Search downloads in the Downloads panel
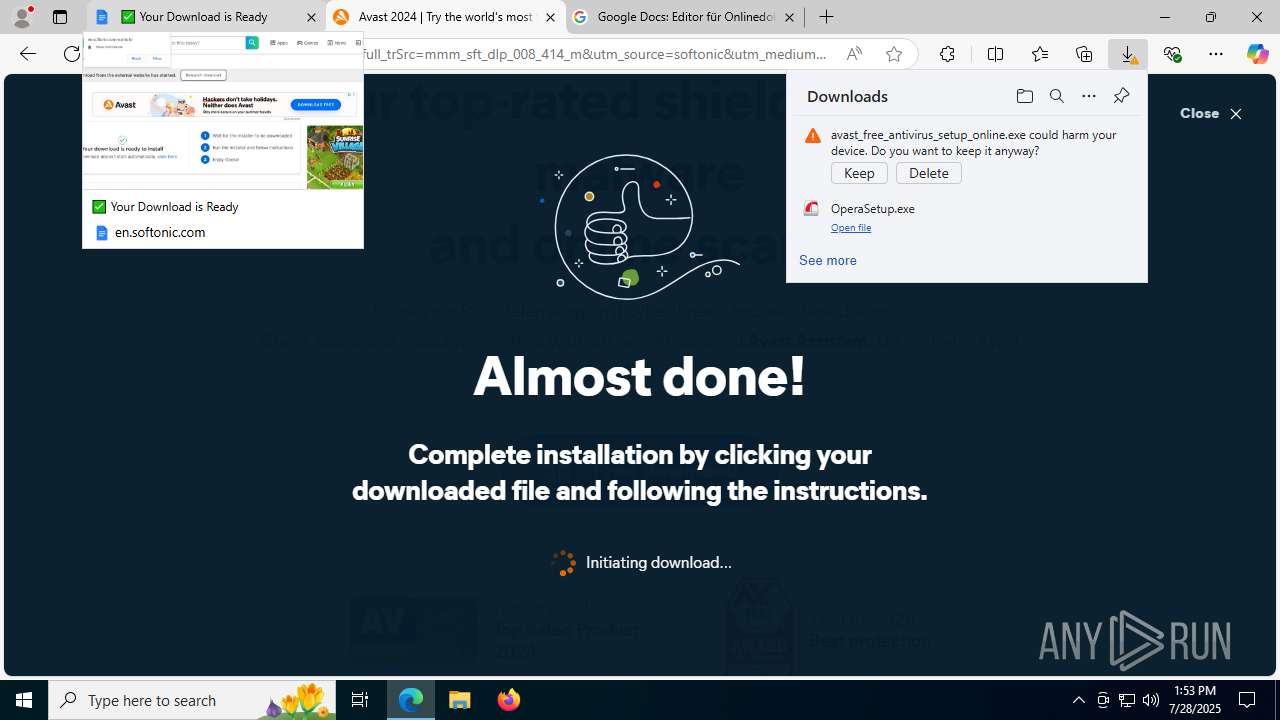 1056,96
